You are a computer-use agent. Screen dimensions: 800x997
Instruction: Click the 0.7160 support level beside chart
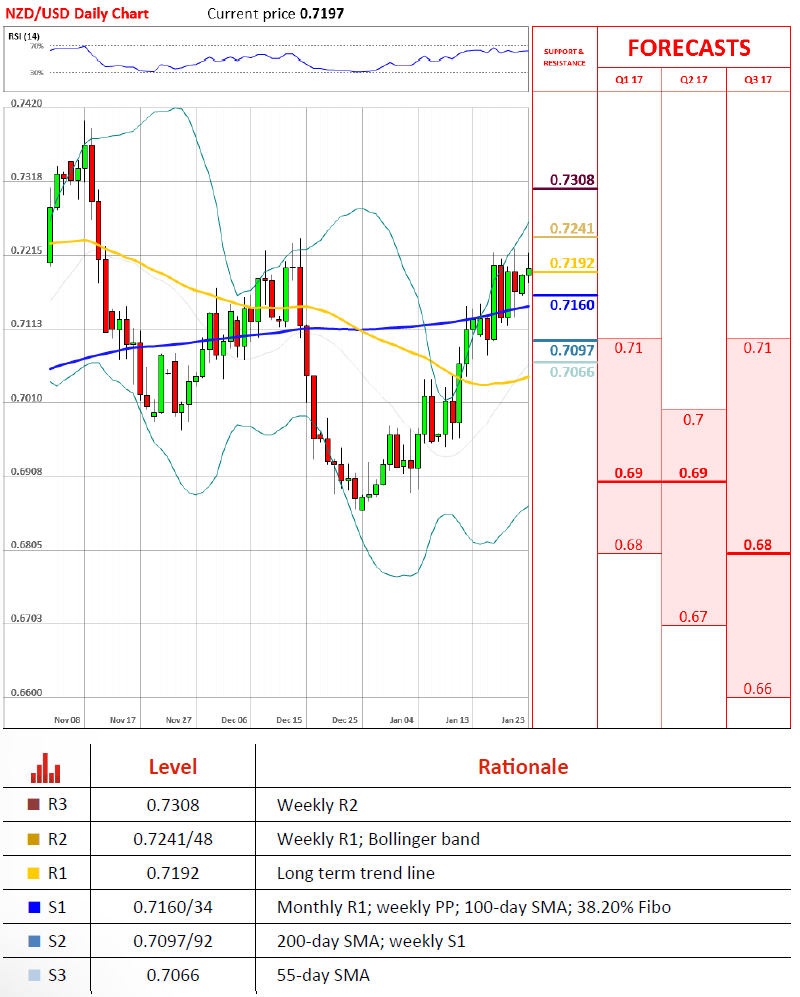tap(572, 305)
